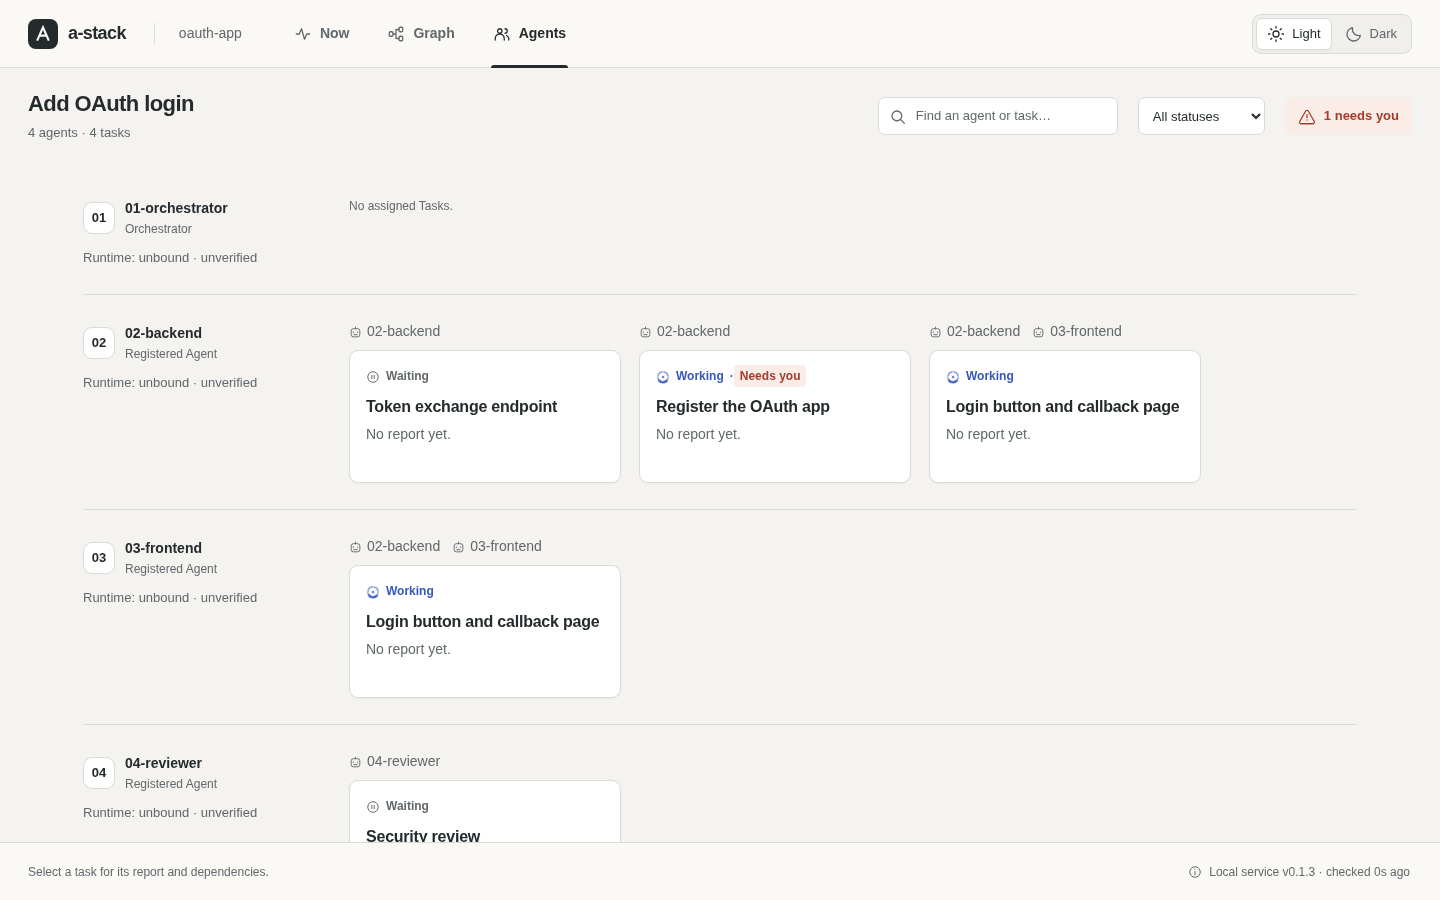Click the 01-orchestrator agent name
Viewport: 1440px width, 900px height.
pos(176,208)
